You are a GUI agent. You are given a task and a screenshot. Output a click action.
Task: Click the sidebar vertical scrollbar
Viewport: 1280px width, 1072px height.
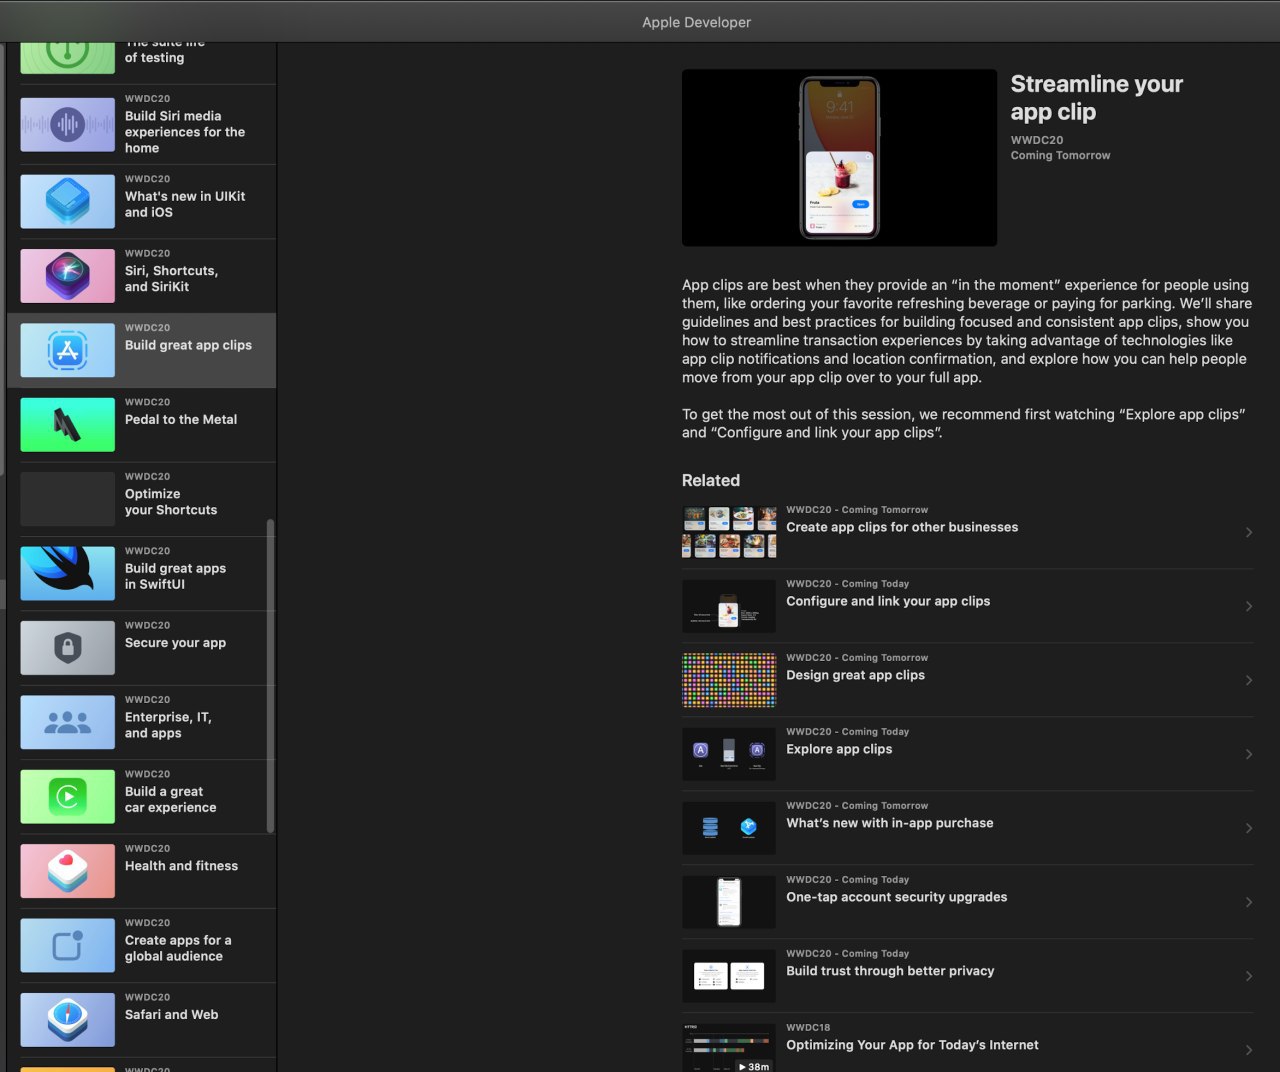pos(270,676)
